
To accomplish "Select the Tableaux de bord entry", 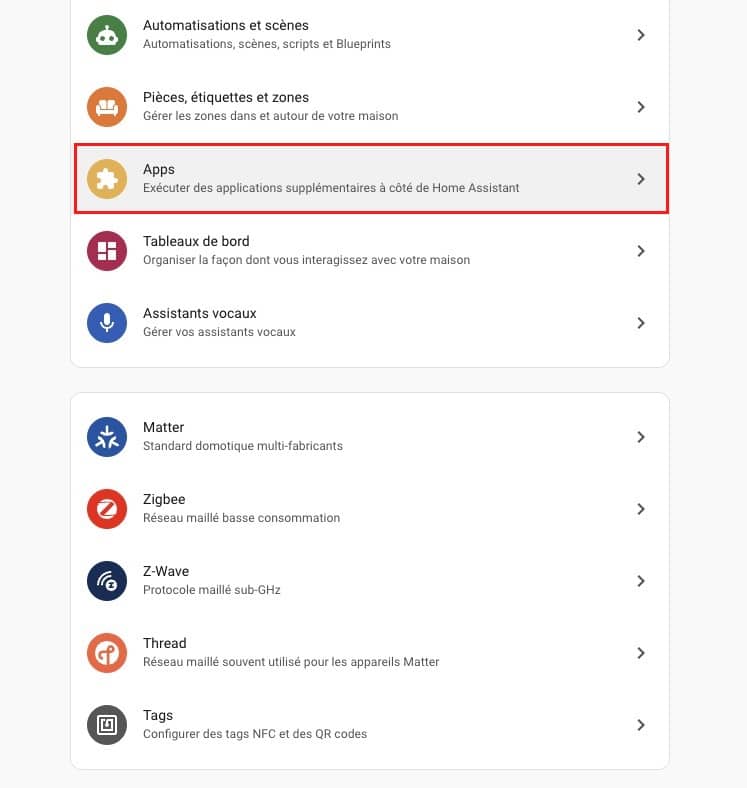I will click(x=196, y=242).
